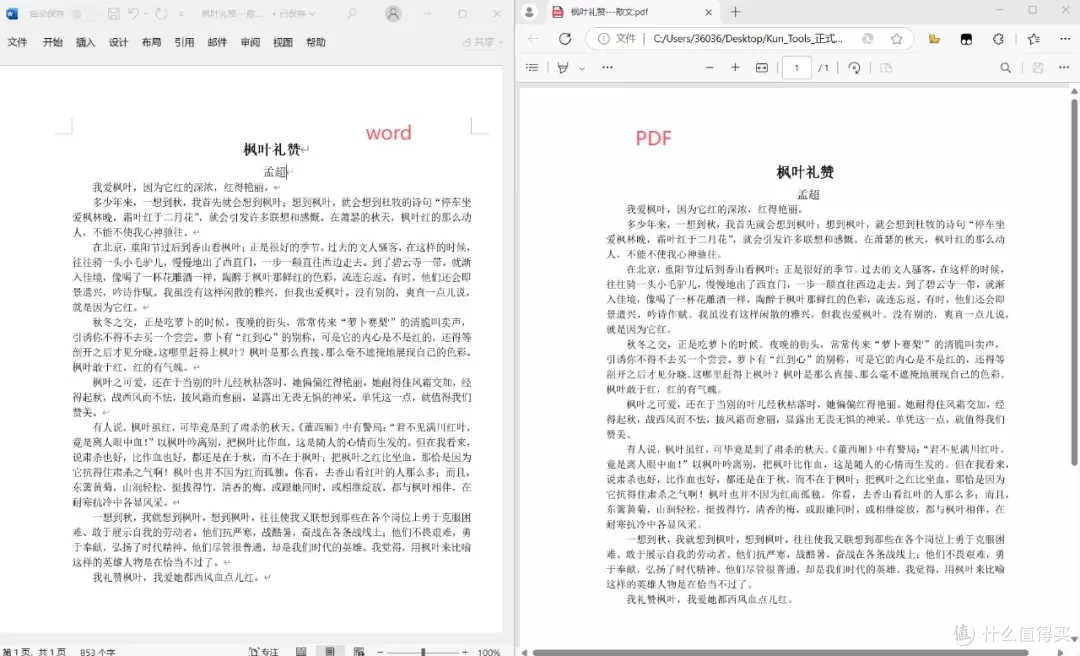Click the Word zoom slider handle
The width and height of the screenshot is (1080, 656).
(423, 651)
